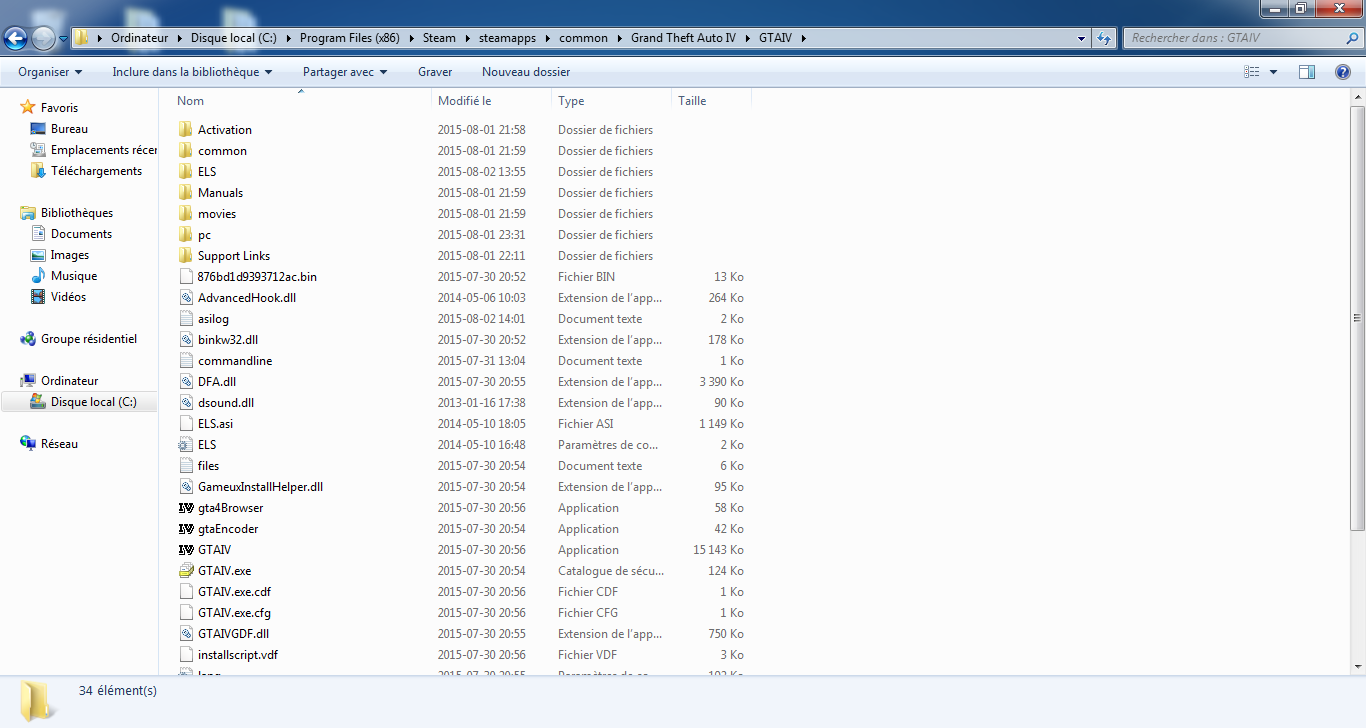1366x728 pixels.
Task: Select the GTAIV.exe security catalog icon
Action: coord(185,571)
